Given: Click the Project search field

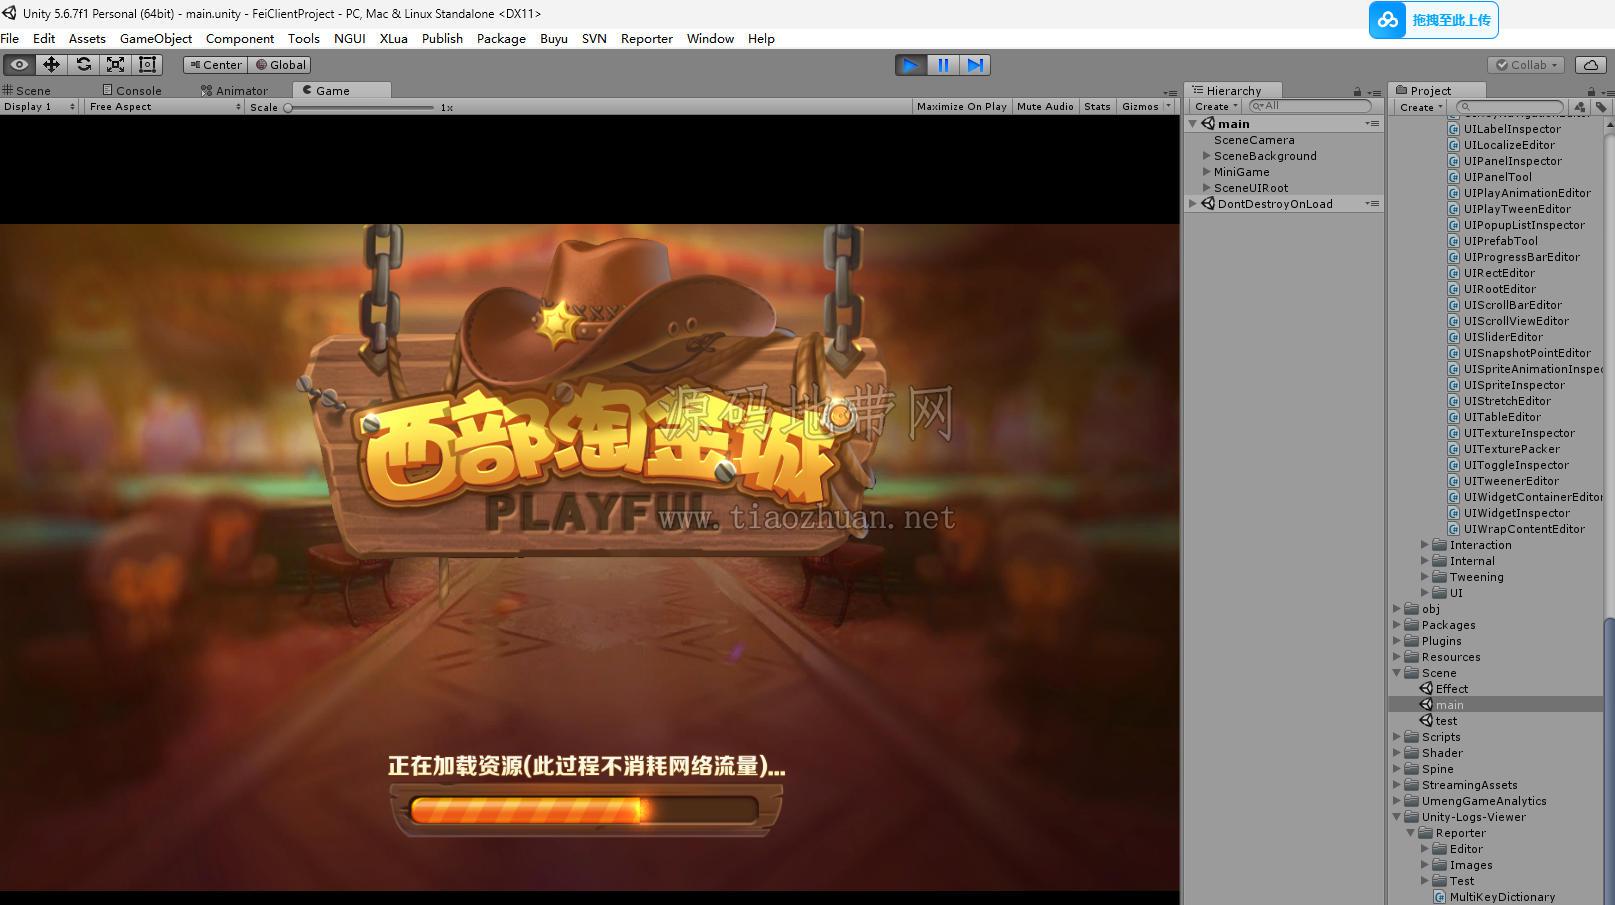Looking at the screenshot, I should pos(1510,107).
